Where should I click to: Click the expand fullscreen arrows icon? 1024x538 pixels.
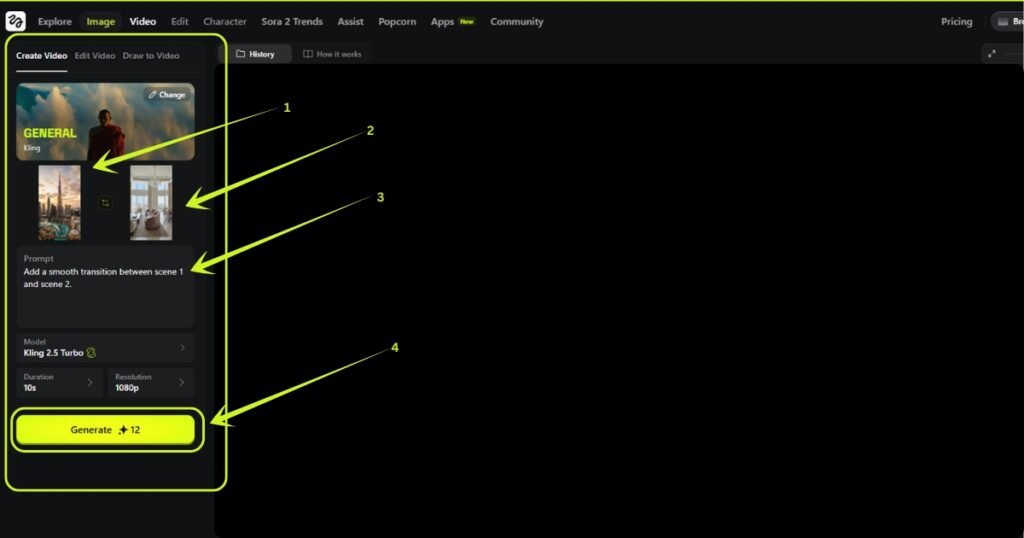click(x=991, y=54)
